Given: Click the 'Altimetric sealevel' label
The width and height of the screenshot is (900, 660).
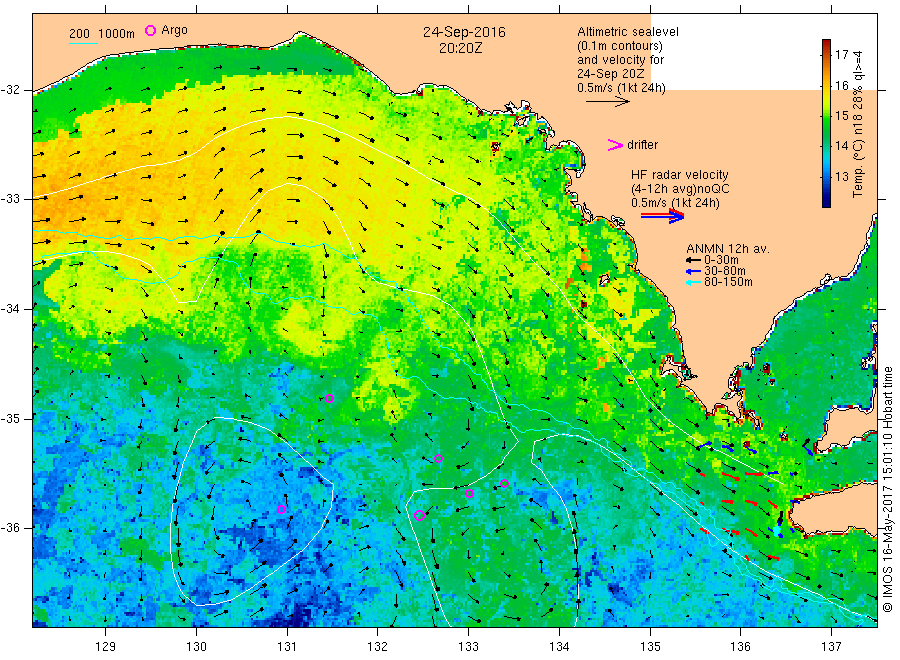Looking at the screenshot, I should click(627, 32).
